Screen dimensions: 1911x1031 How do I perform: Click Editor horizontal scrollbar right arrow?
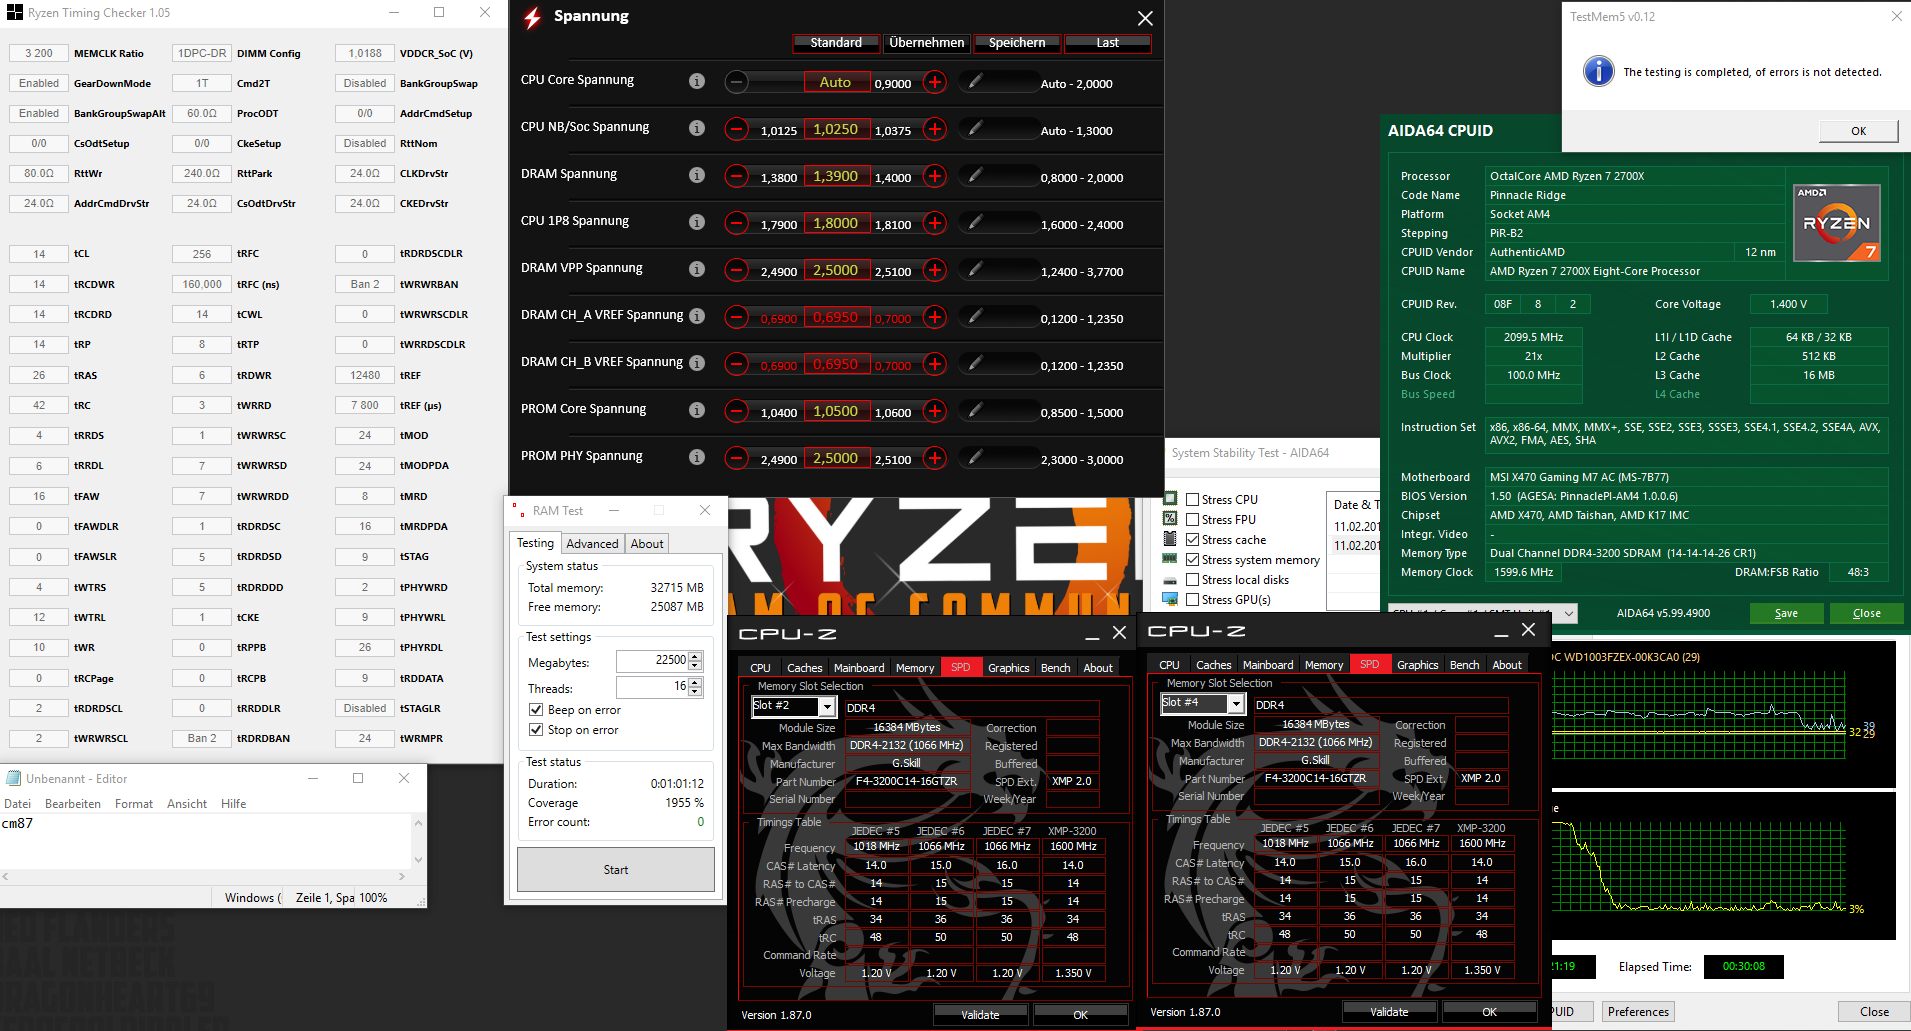[x=402, y=876]
